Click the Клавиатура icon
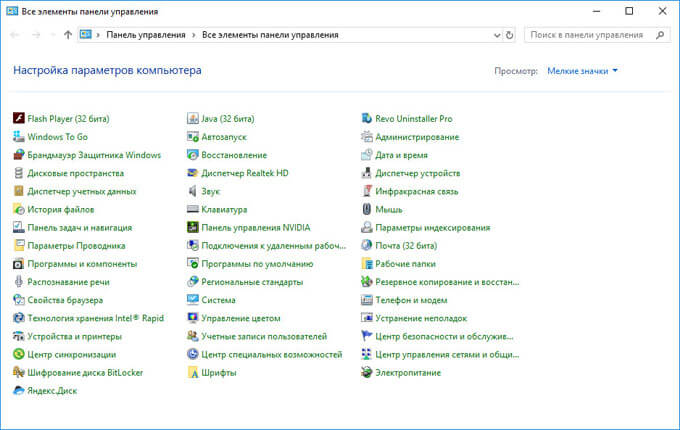680x430 pixels. pos(193,209)
